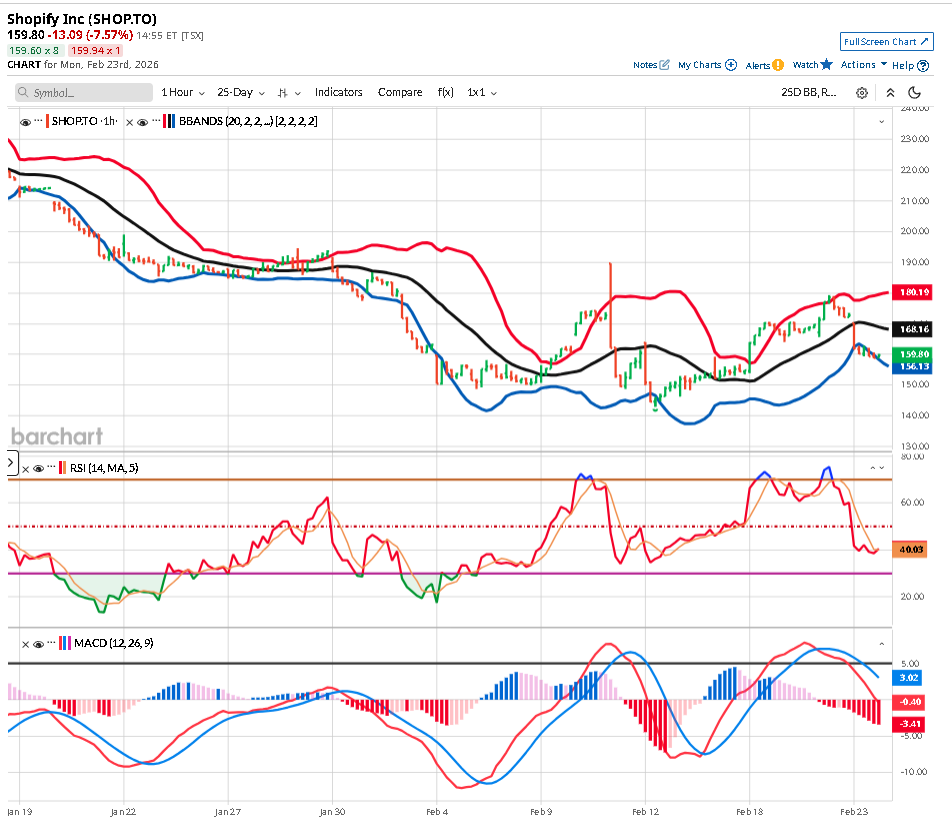Remove the RSI indicator with X
This screenshot has height=822, width=952.
tap(25, 468)
